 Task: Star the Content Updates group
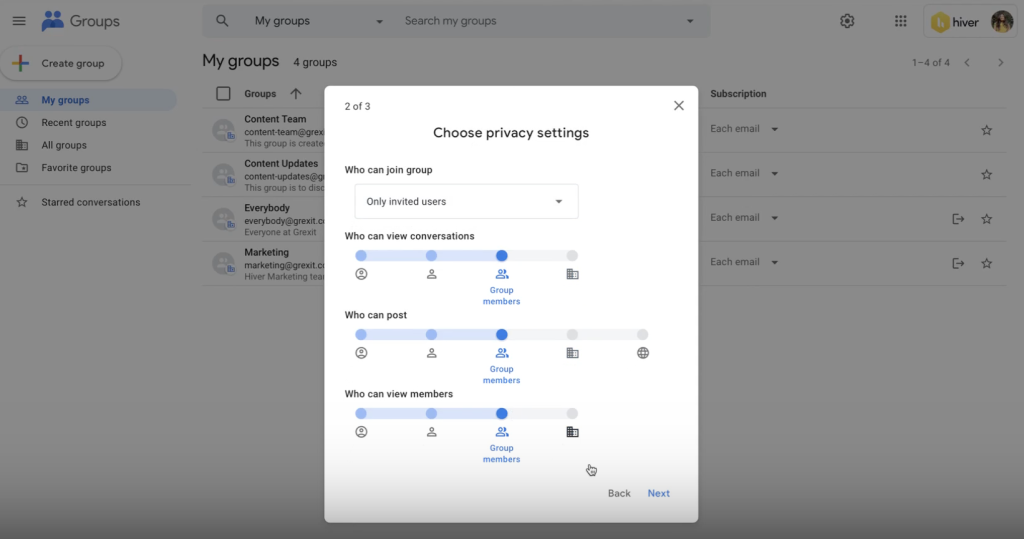pyautogui.click(x=986, y=174)
